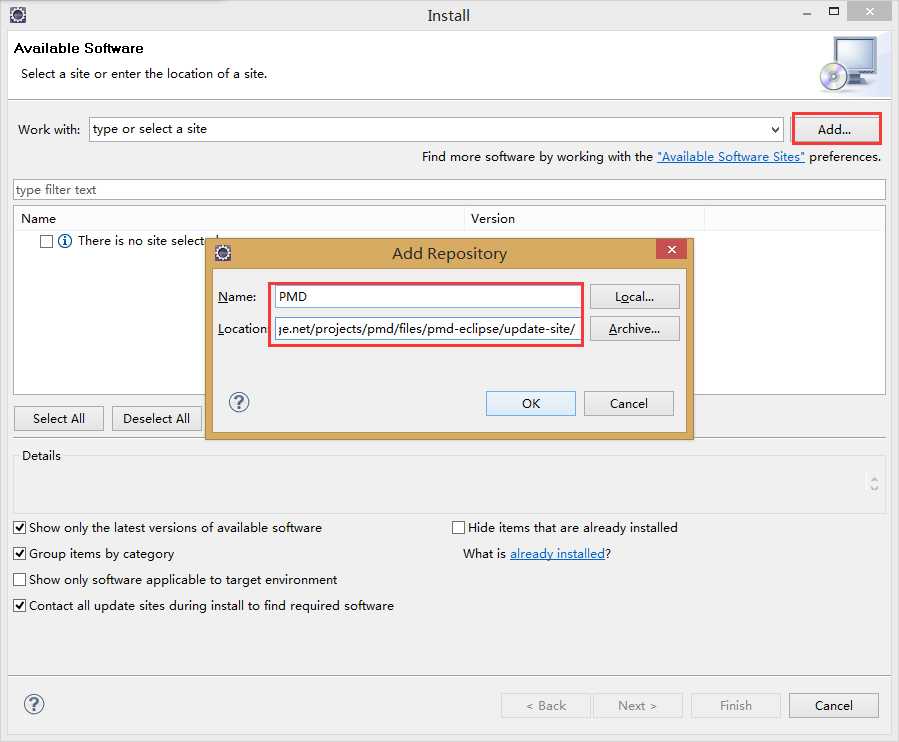Click the Add... button
The height and width of the screenshot is (742, 899).
click(x=835, y=129)
